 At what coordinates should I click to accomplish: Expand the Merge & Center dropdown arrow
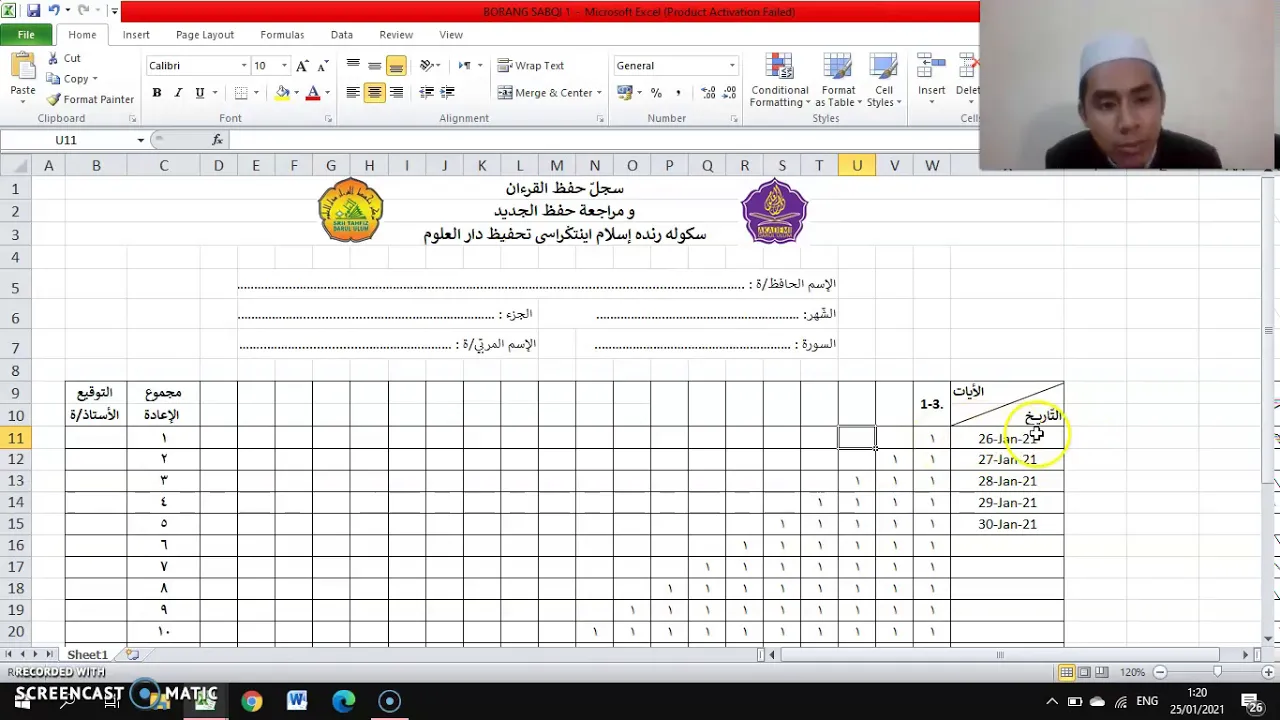coord(599,93)
